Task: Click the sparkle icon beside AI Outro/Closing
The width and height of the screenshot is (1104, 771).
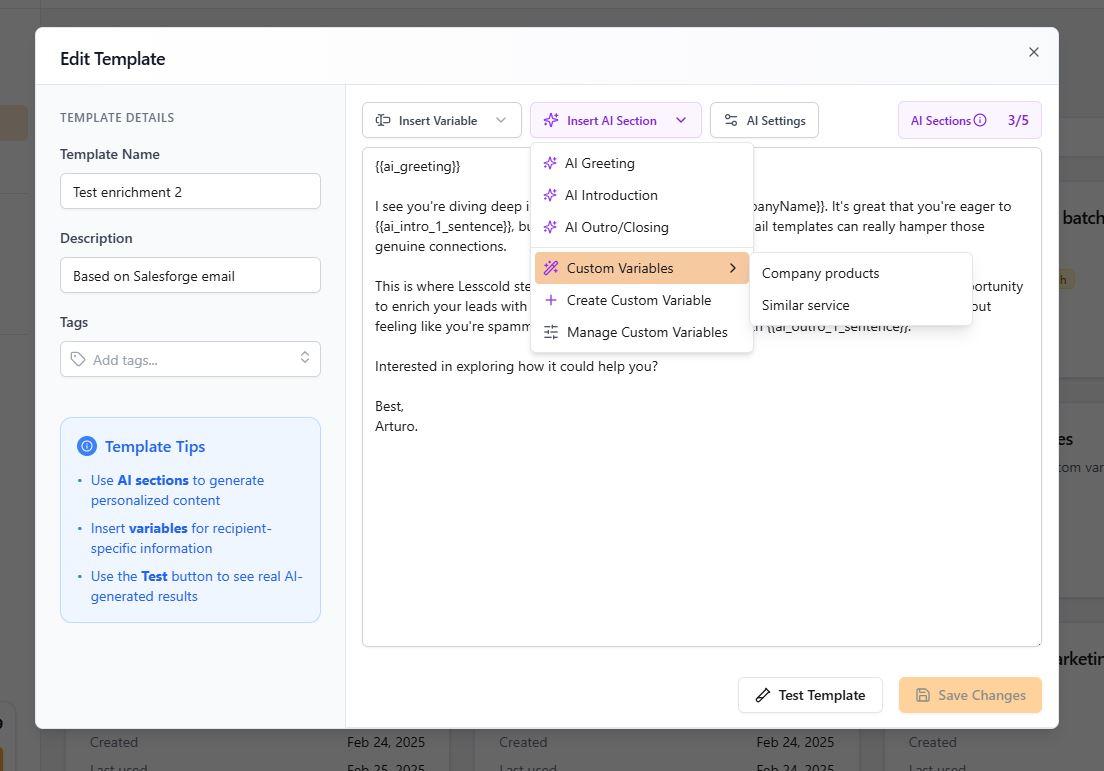Action: [x=550, y=227]
